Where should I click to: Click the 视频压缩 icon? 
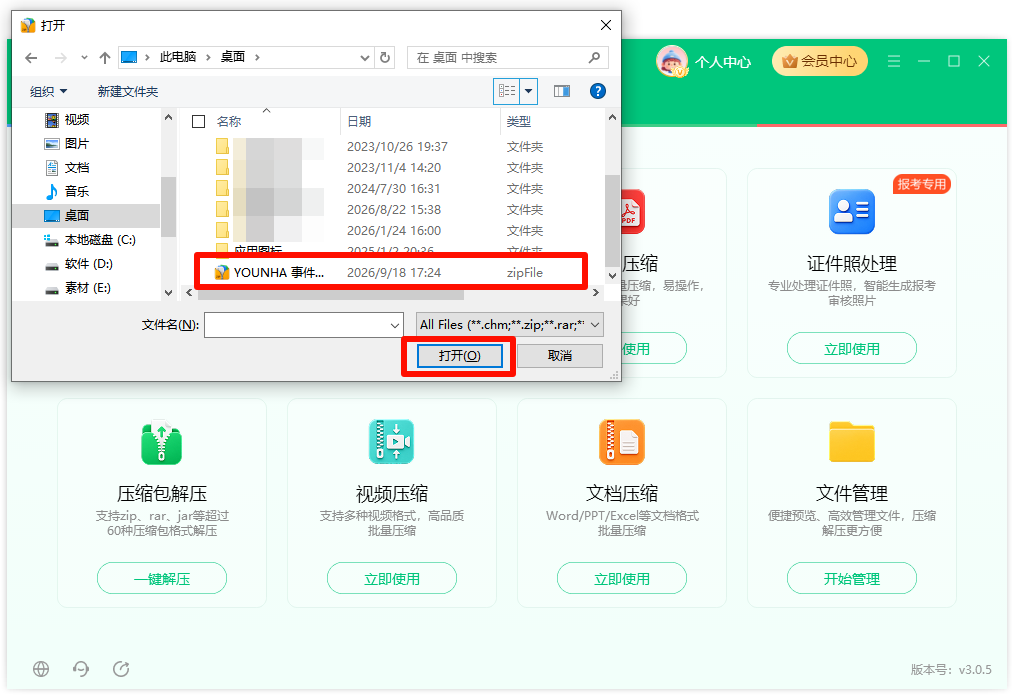click(392, 442)
